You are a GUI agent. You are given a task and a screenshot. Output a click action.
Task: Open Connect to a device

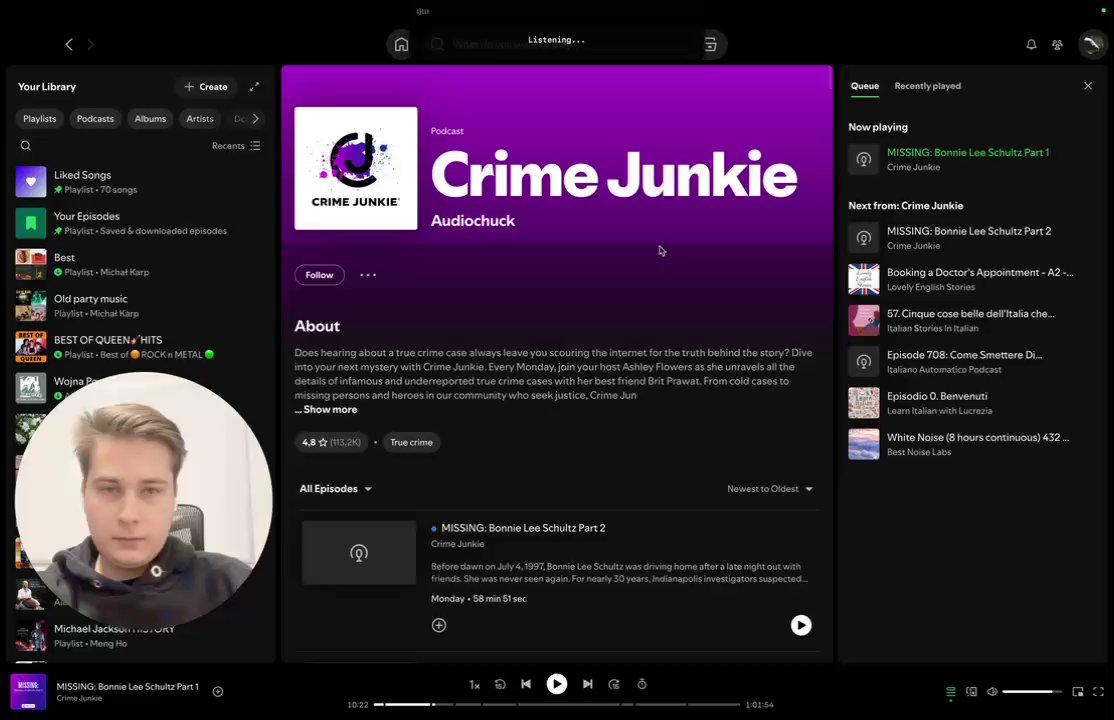[x=971, y=692]
